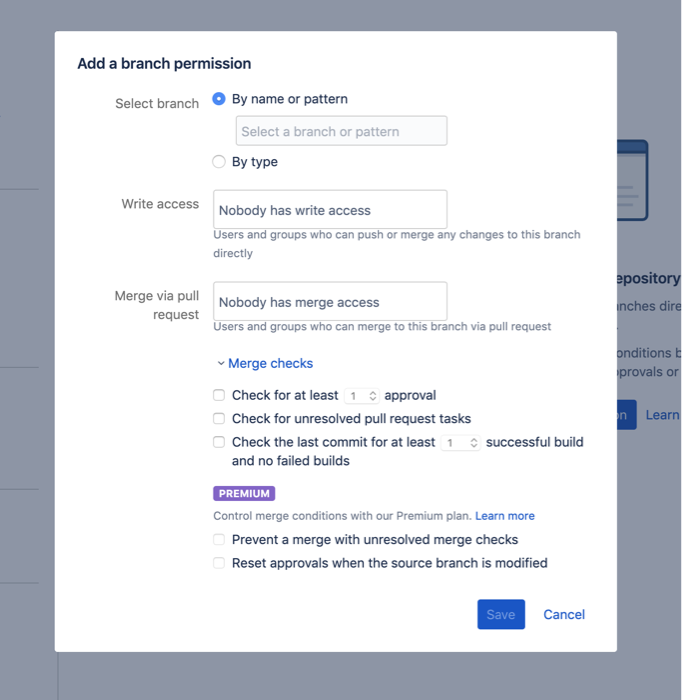Enable check for successful builds on last commit

219,442
